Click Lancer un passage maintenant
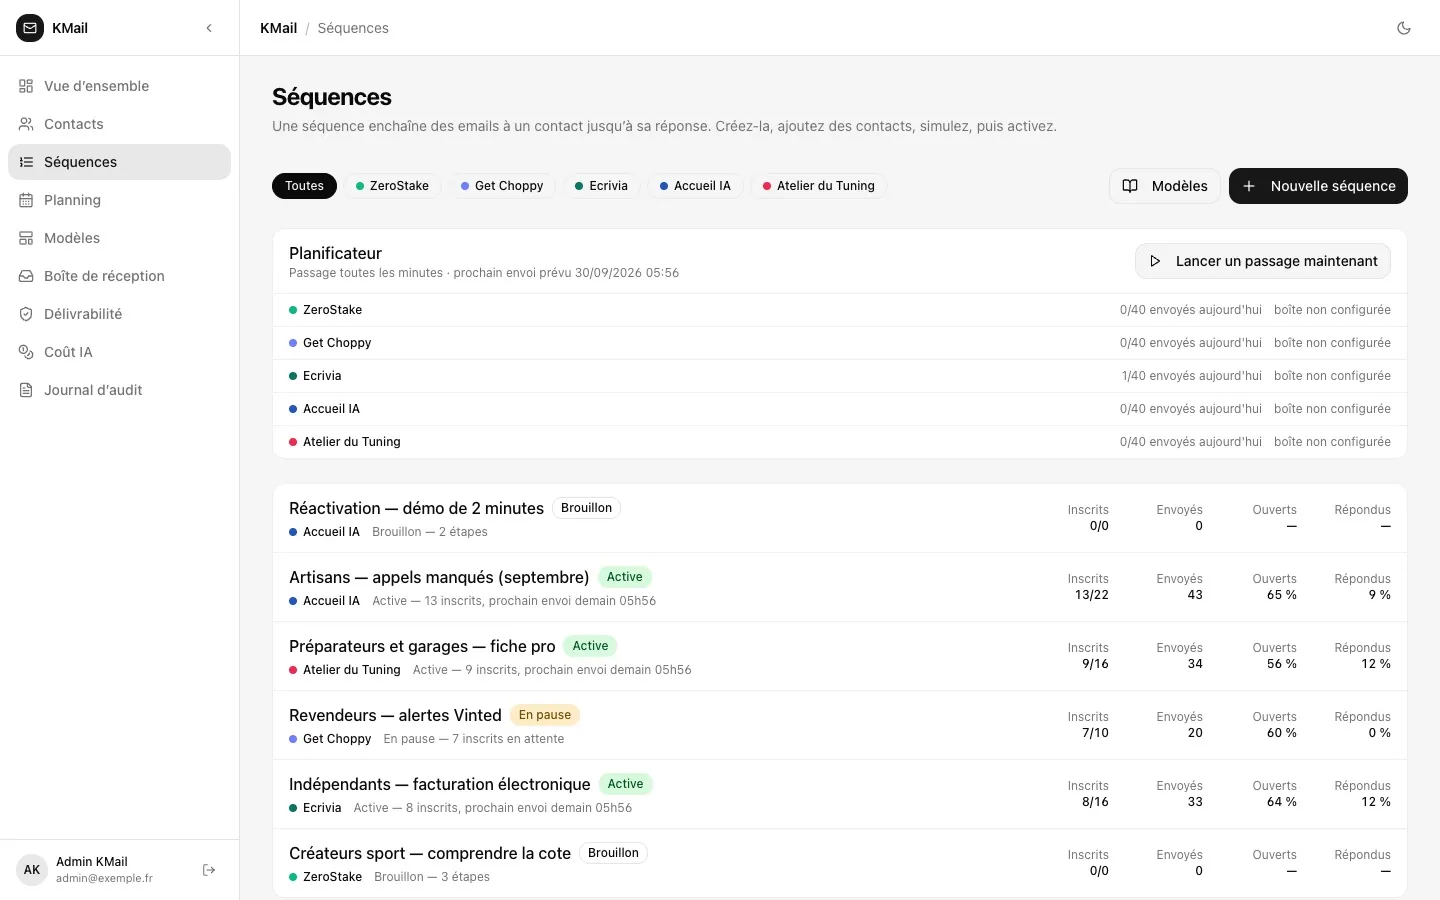 1263,261
